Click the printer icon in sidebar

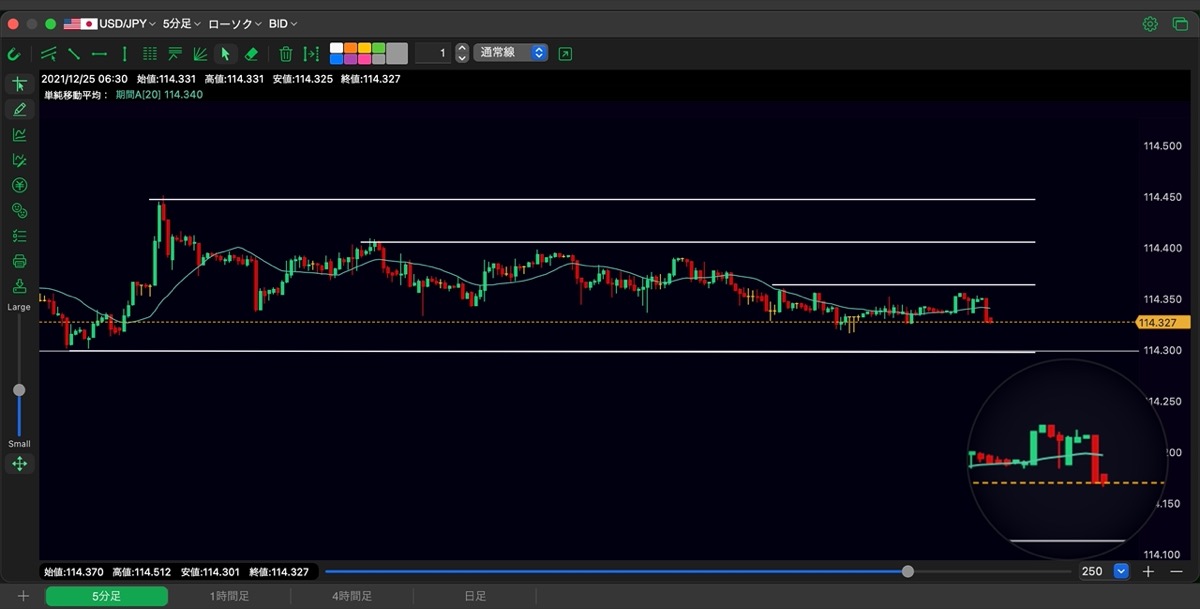[x=19, y=261]
